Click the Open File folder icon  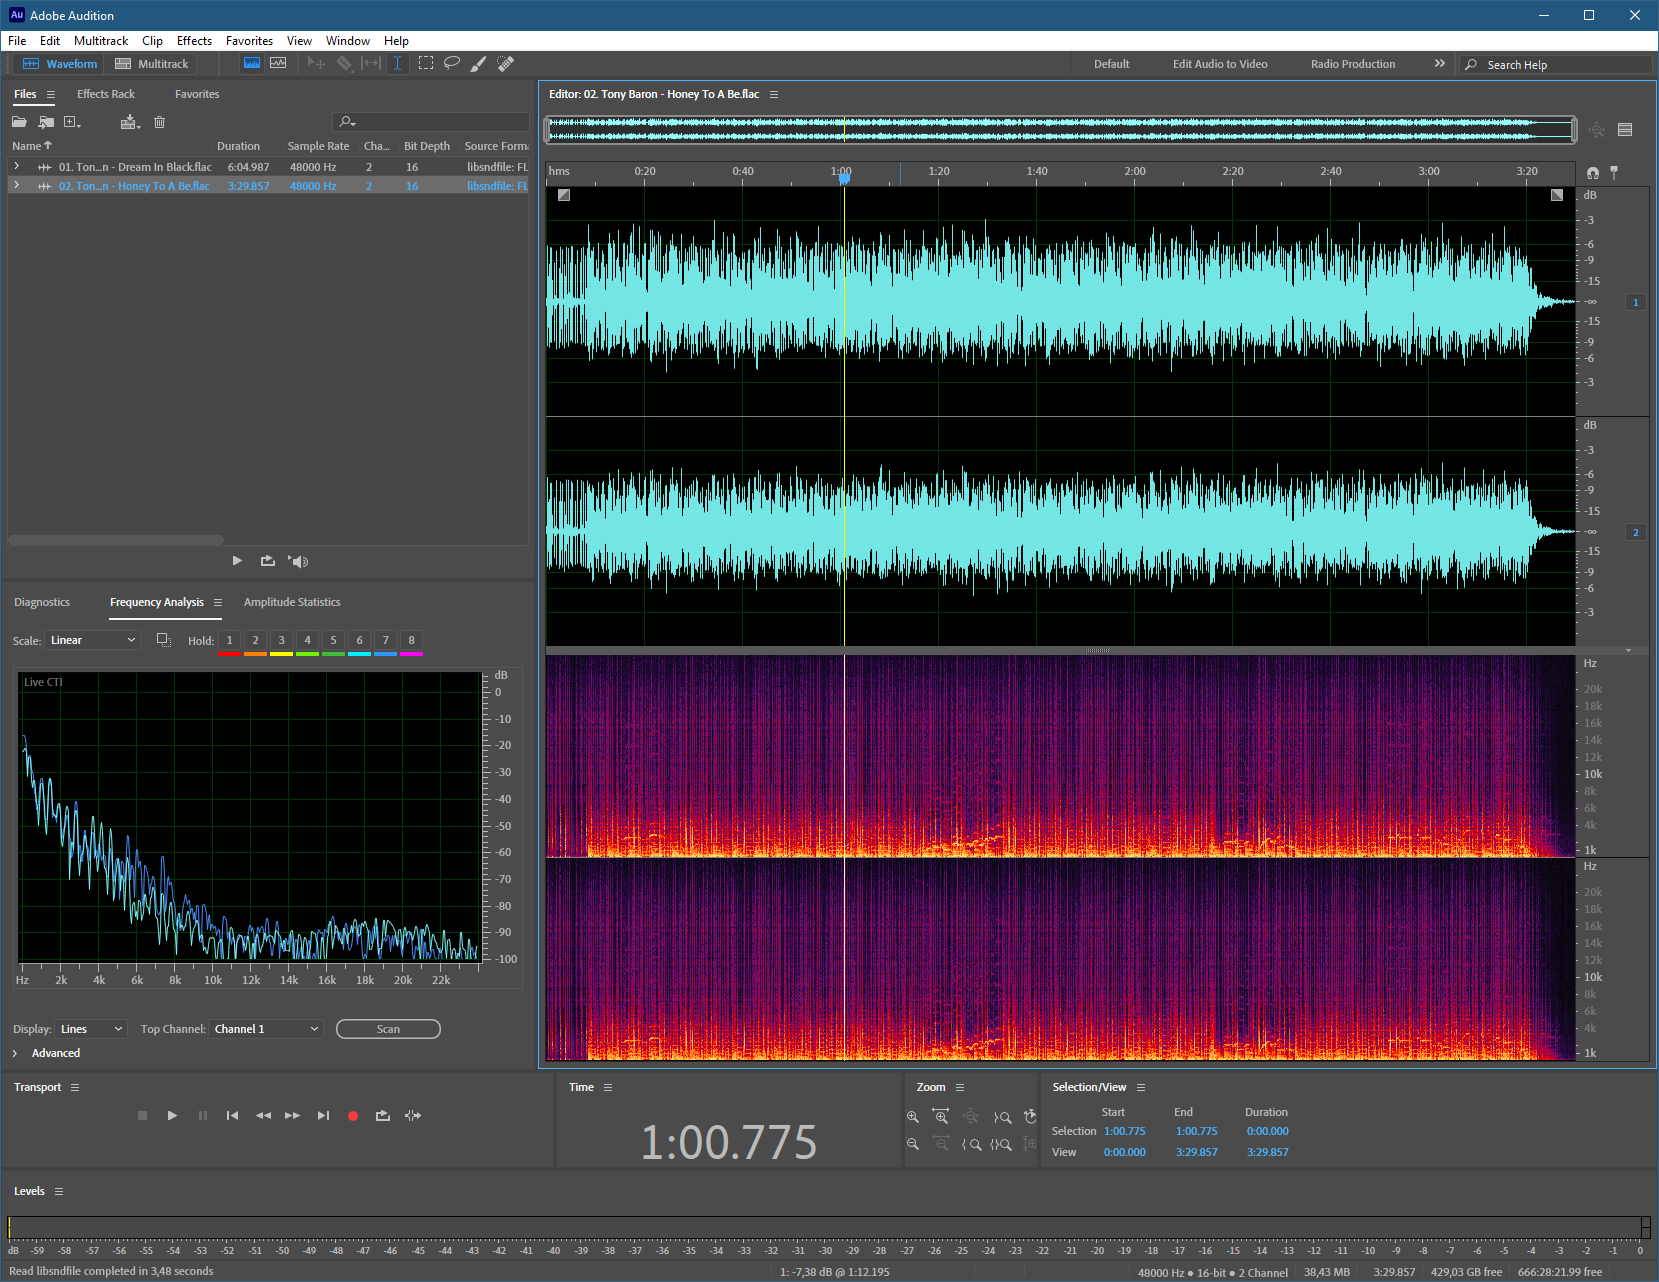click(19, 122)
